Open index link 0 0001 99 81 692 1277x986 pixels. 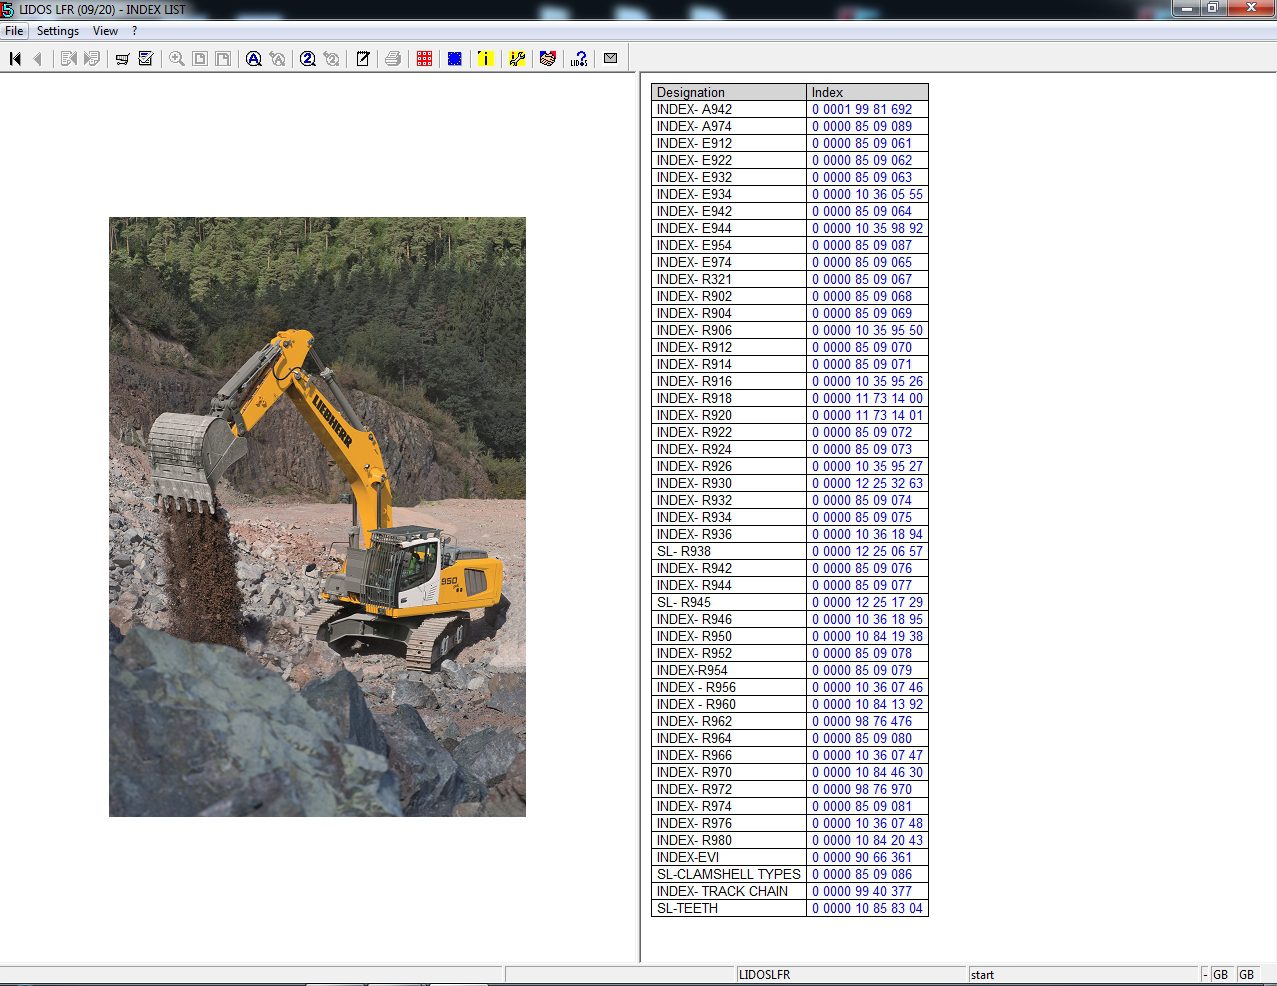(x=862, y=109)
